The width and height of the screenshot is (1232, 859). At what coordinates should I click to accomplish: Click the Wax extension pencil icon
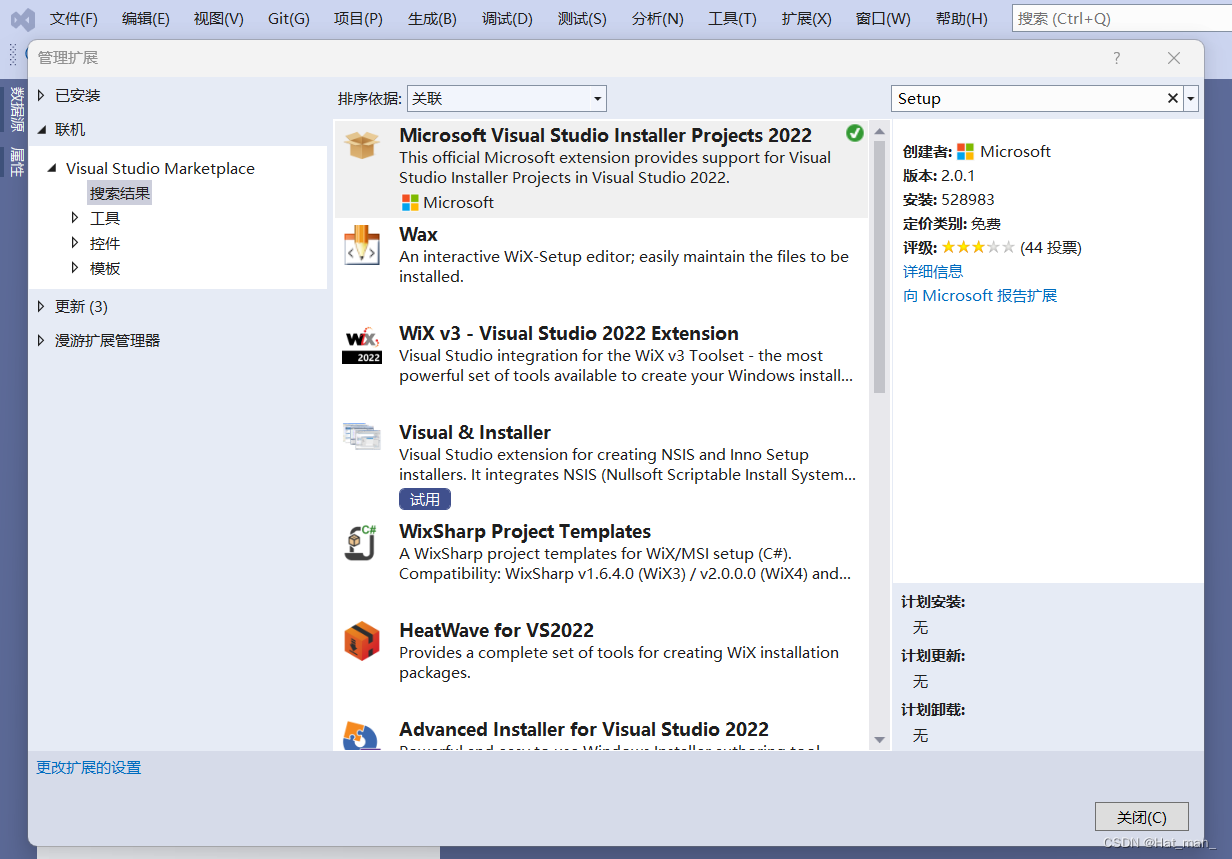(362, 245)
